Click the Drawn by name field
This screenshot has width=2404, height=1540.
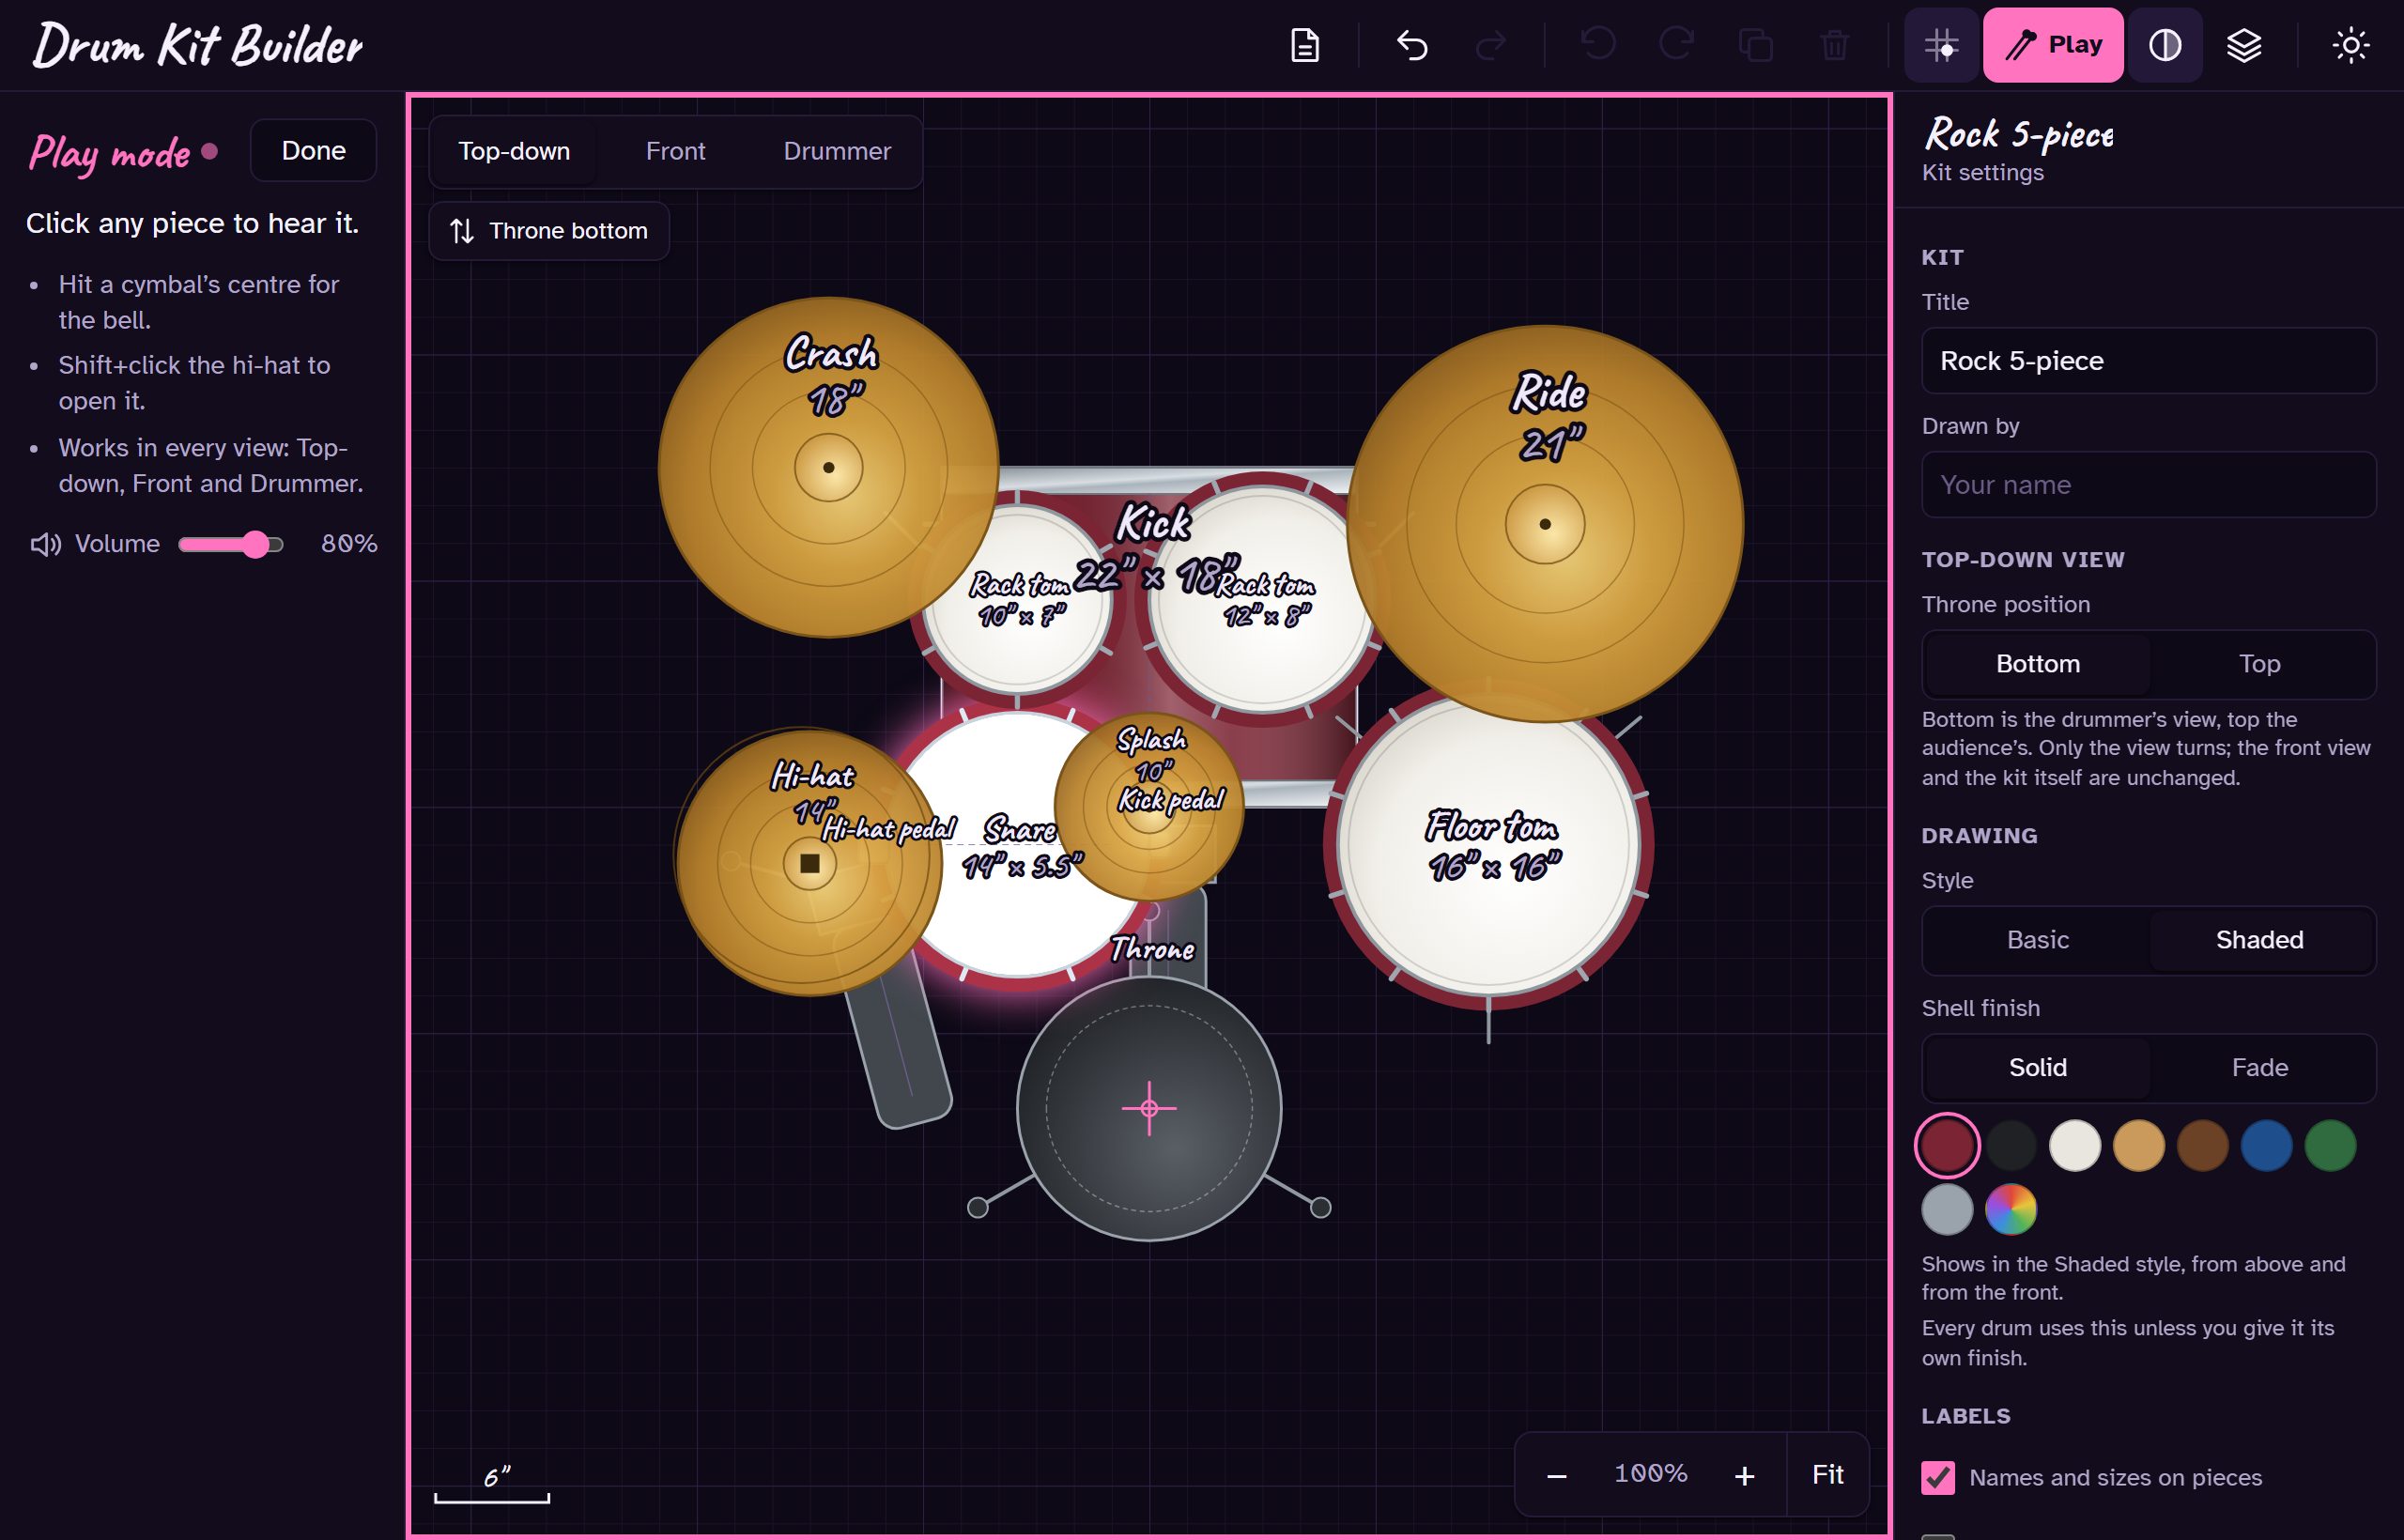pos(2149,485)
